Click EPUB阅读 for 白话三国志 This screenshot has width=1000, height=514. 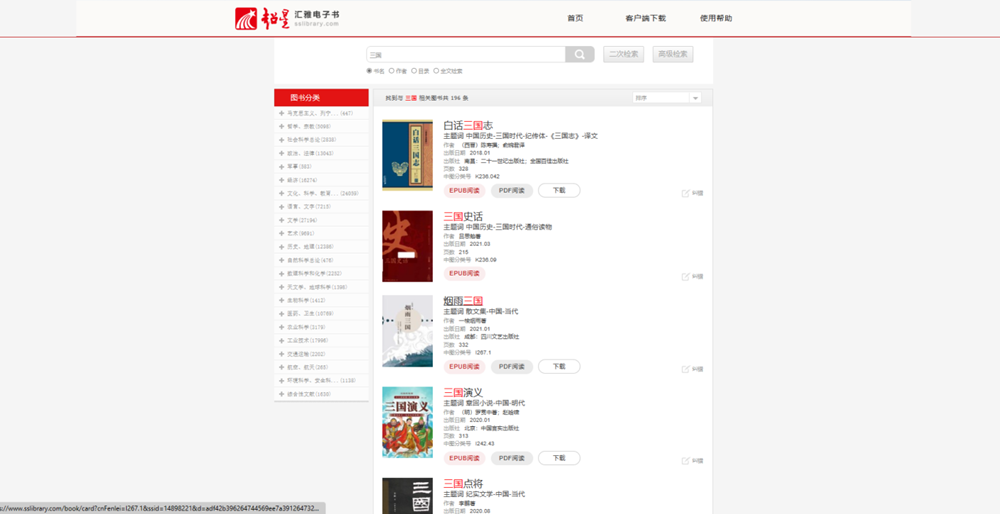[464, 190]
